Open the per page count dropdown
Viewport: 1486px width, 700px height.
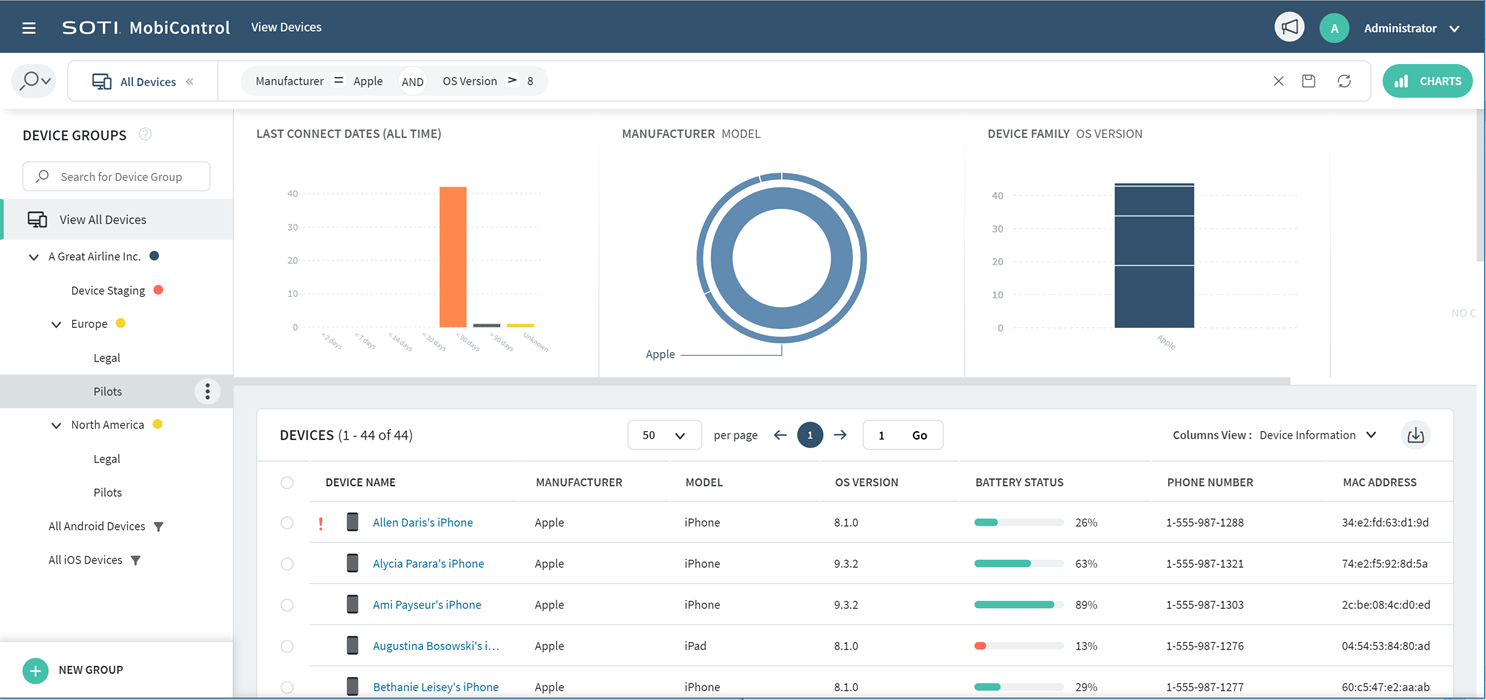point(664,435)
